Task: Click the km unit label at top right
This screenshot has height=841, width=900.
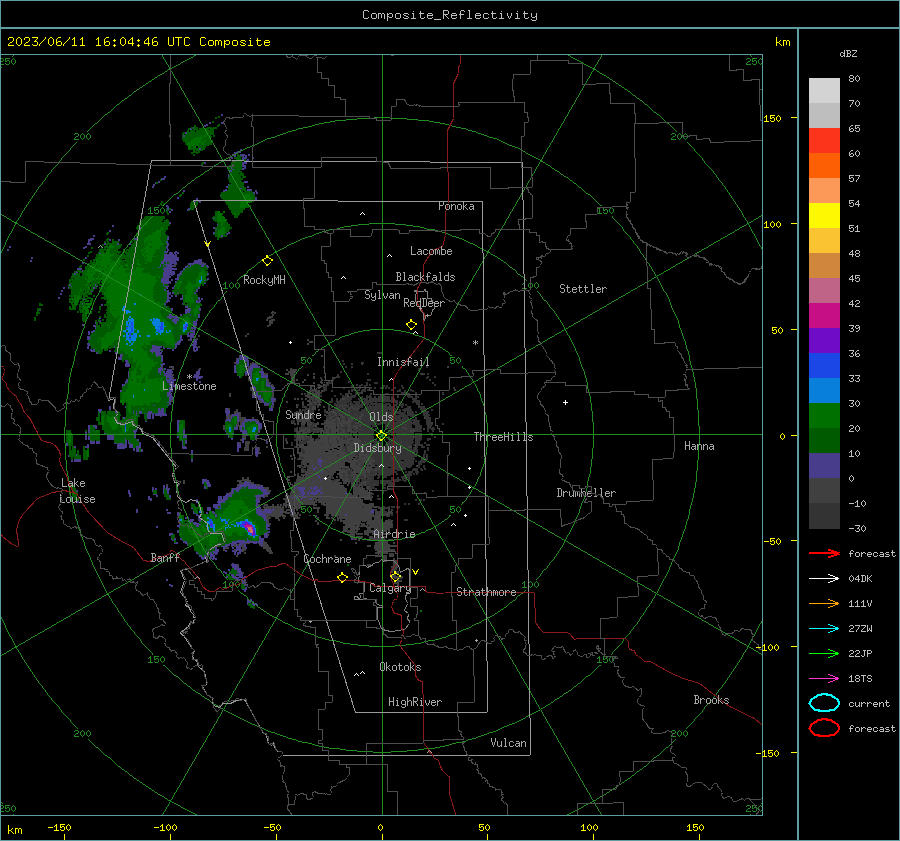Action: pos(782,42)
